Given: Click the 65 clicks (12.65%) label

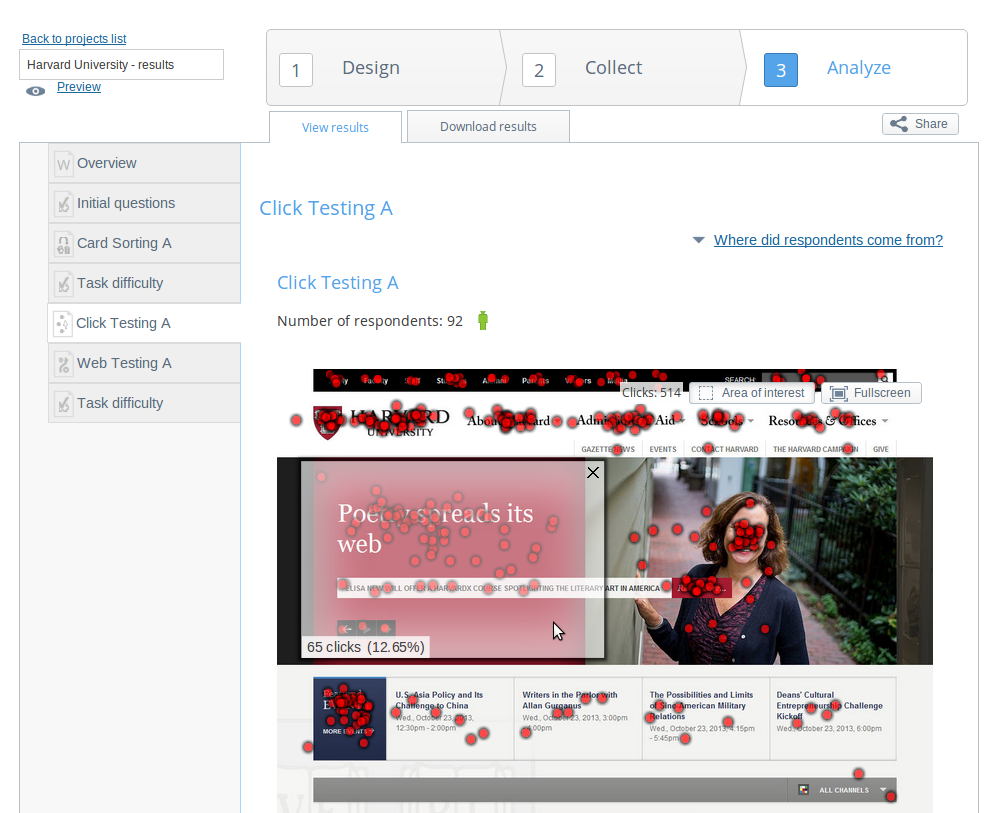Looking at the screenshot, I should pos(366,647).
